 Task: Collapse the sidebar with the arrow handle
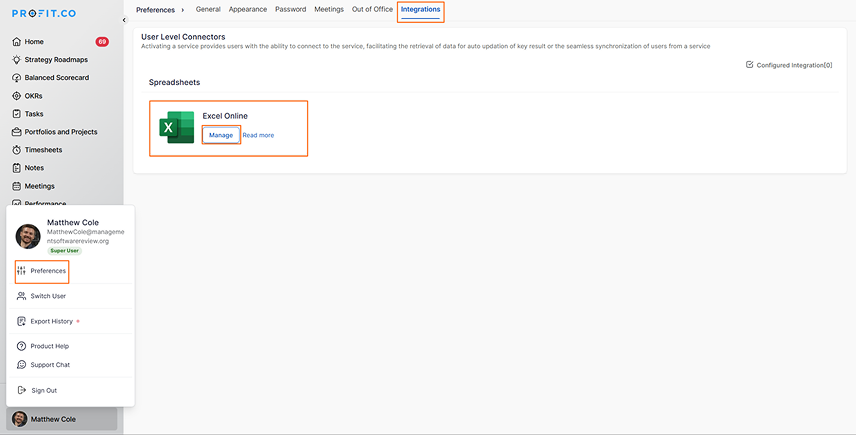pos(124,20)
